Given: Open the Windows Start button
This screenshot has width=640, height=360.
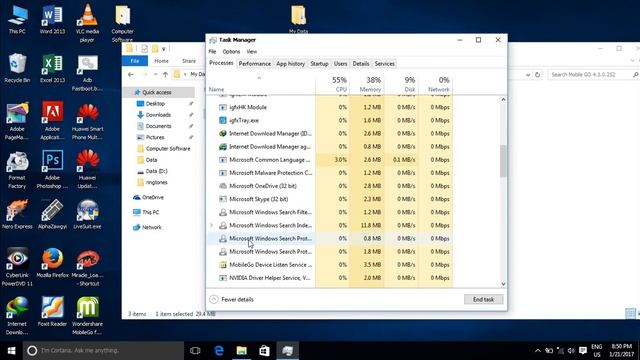Looking at the screenshot, I should 11,351.
